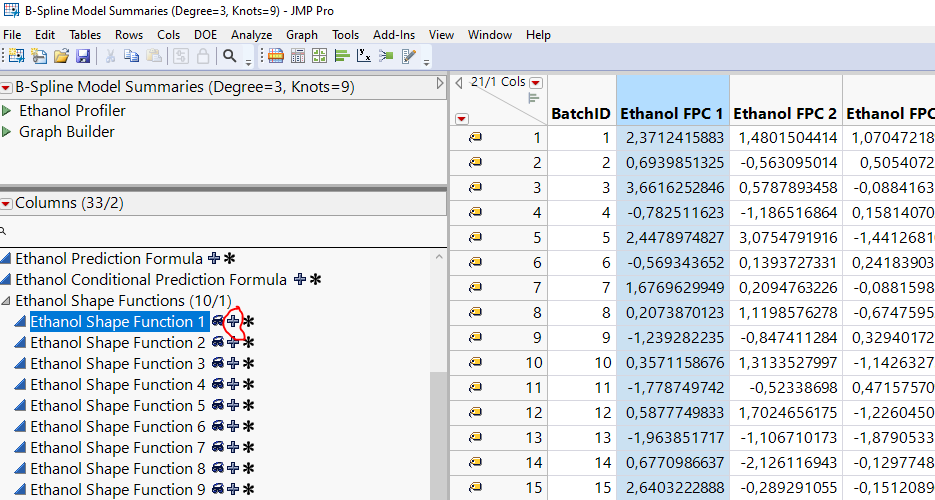Select Ethanol Shape Function 9 in the columns list
The image size is (935, 500).
pyautogui.click(x=117, y=490)
